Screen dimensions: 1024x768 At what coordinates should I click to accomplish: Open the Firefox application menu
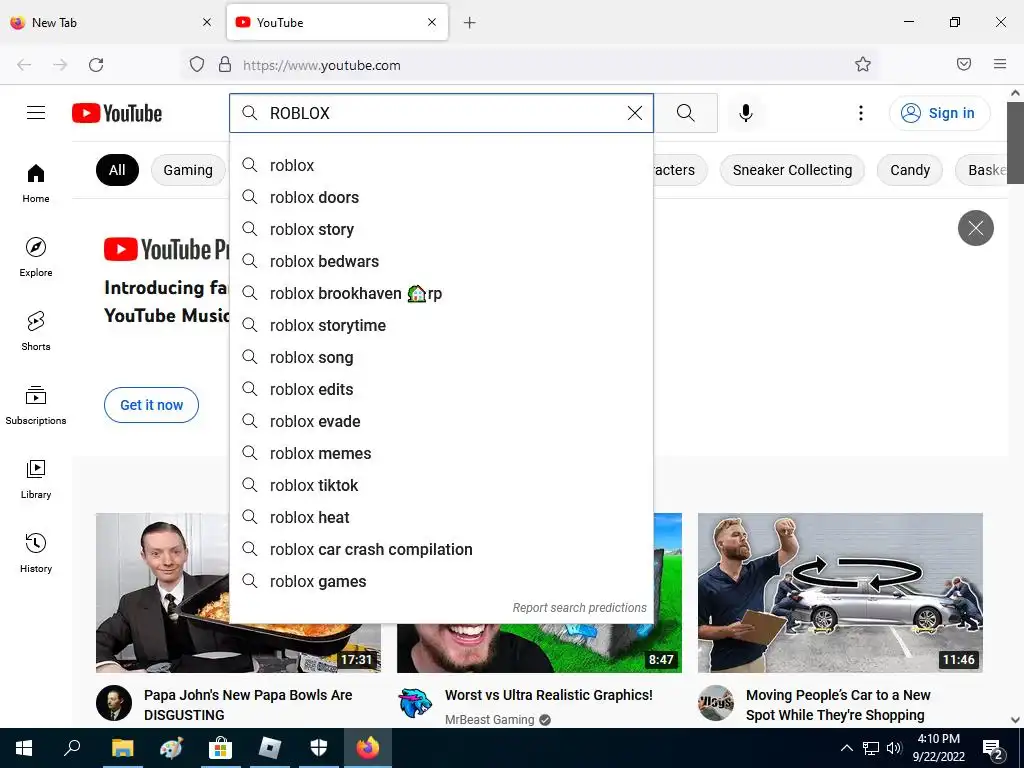(1000, 64)
